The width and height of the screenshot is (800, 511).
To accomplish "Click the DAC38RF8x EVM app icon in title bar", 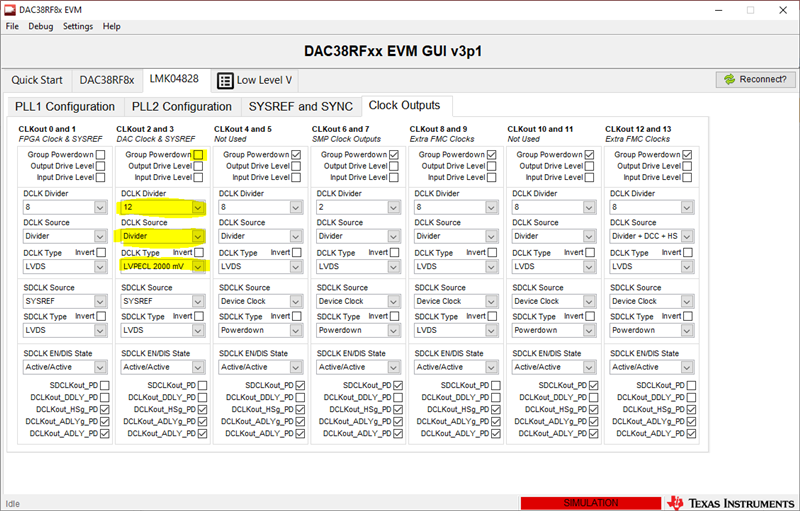I will (x=10, y=10).
